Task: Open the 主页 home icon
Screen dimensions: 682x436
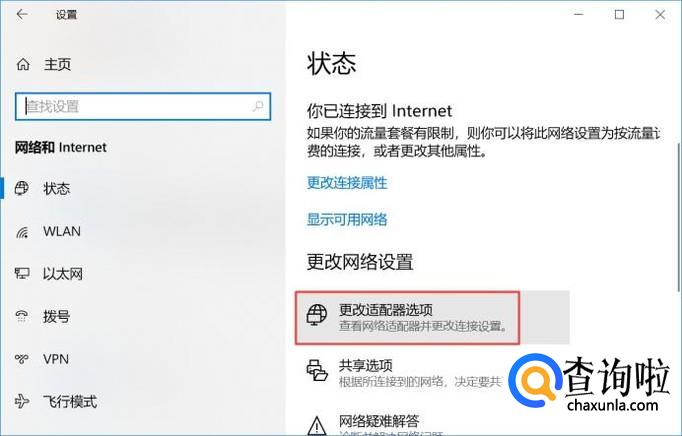Action: pyautogui.click(x=23, y=64)
